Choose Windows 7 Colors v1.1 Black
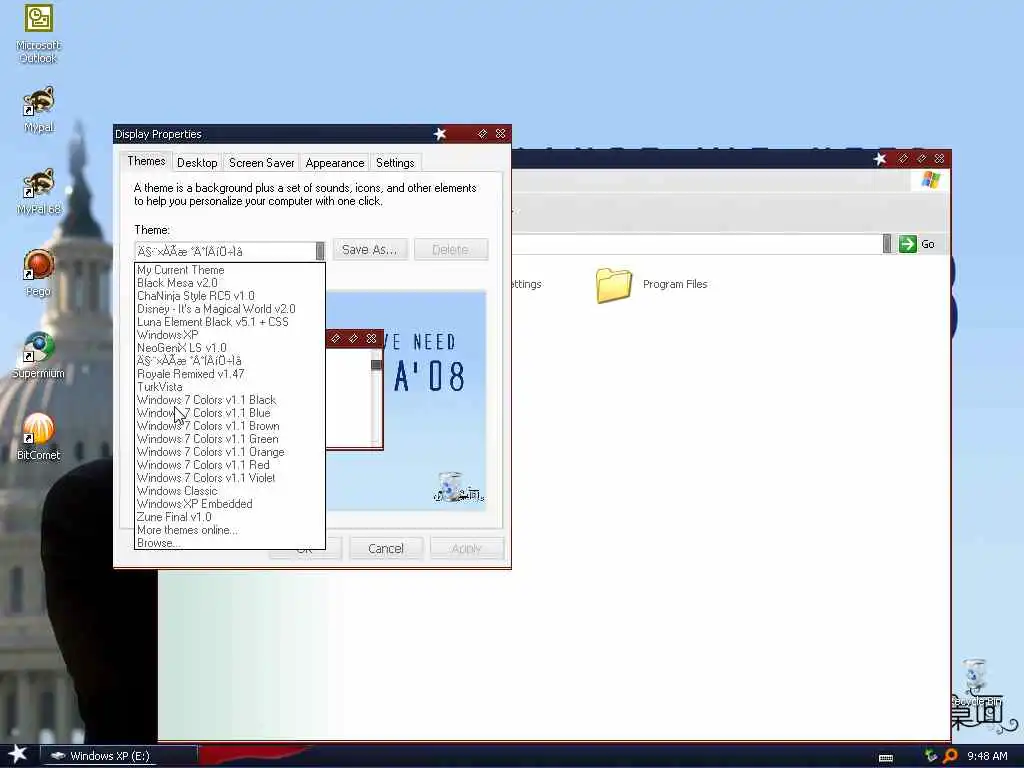The height and width of the screenshot is (768, 1024). pos(229,400)
